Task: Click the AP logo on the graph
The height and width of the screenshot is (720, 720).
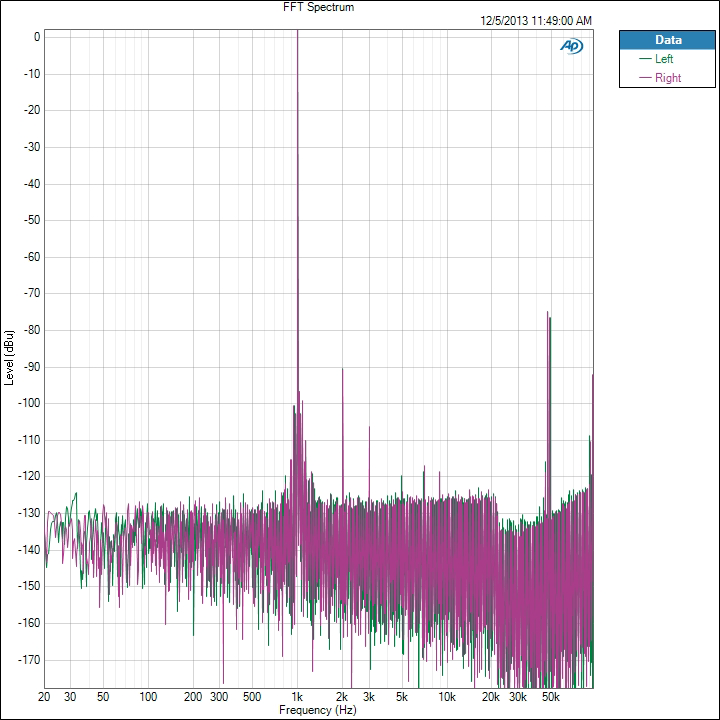Action: pos(571,46)
